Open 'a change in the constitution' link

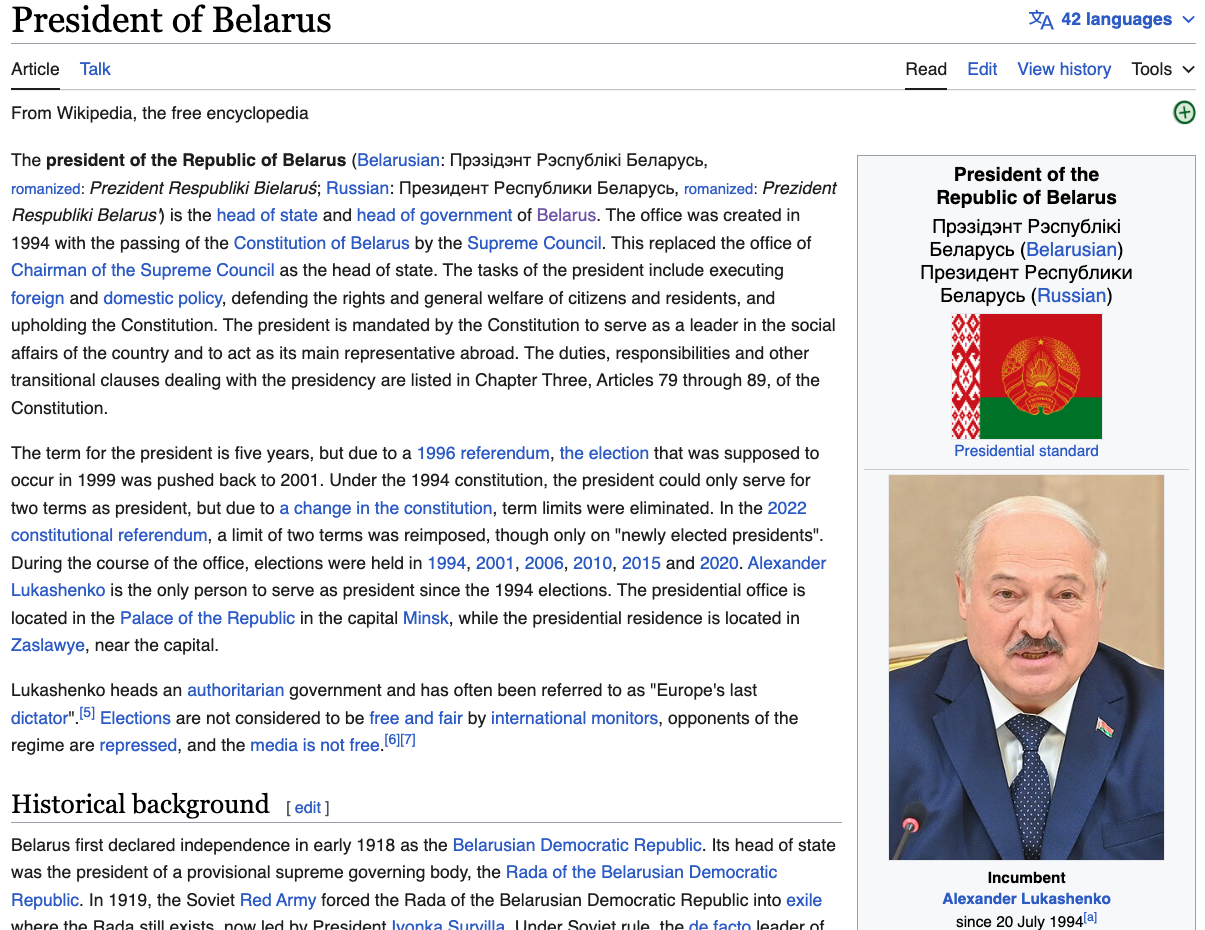(386, 508)
